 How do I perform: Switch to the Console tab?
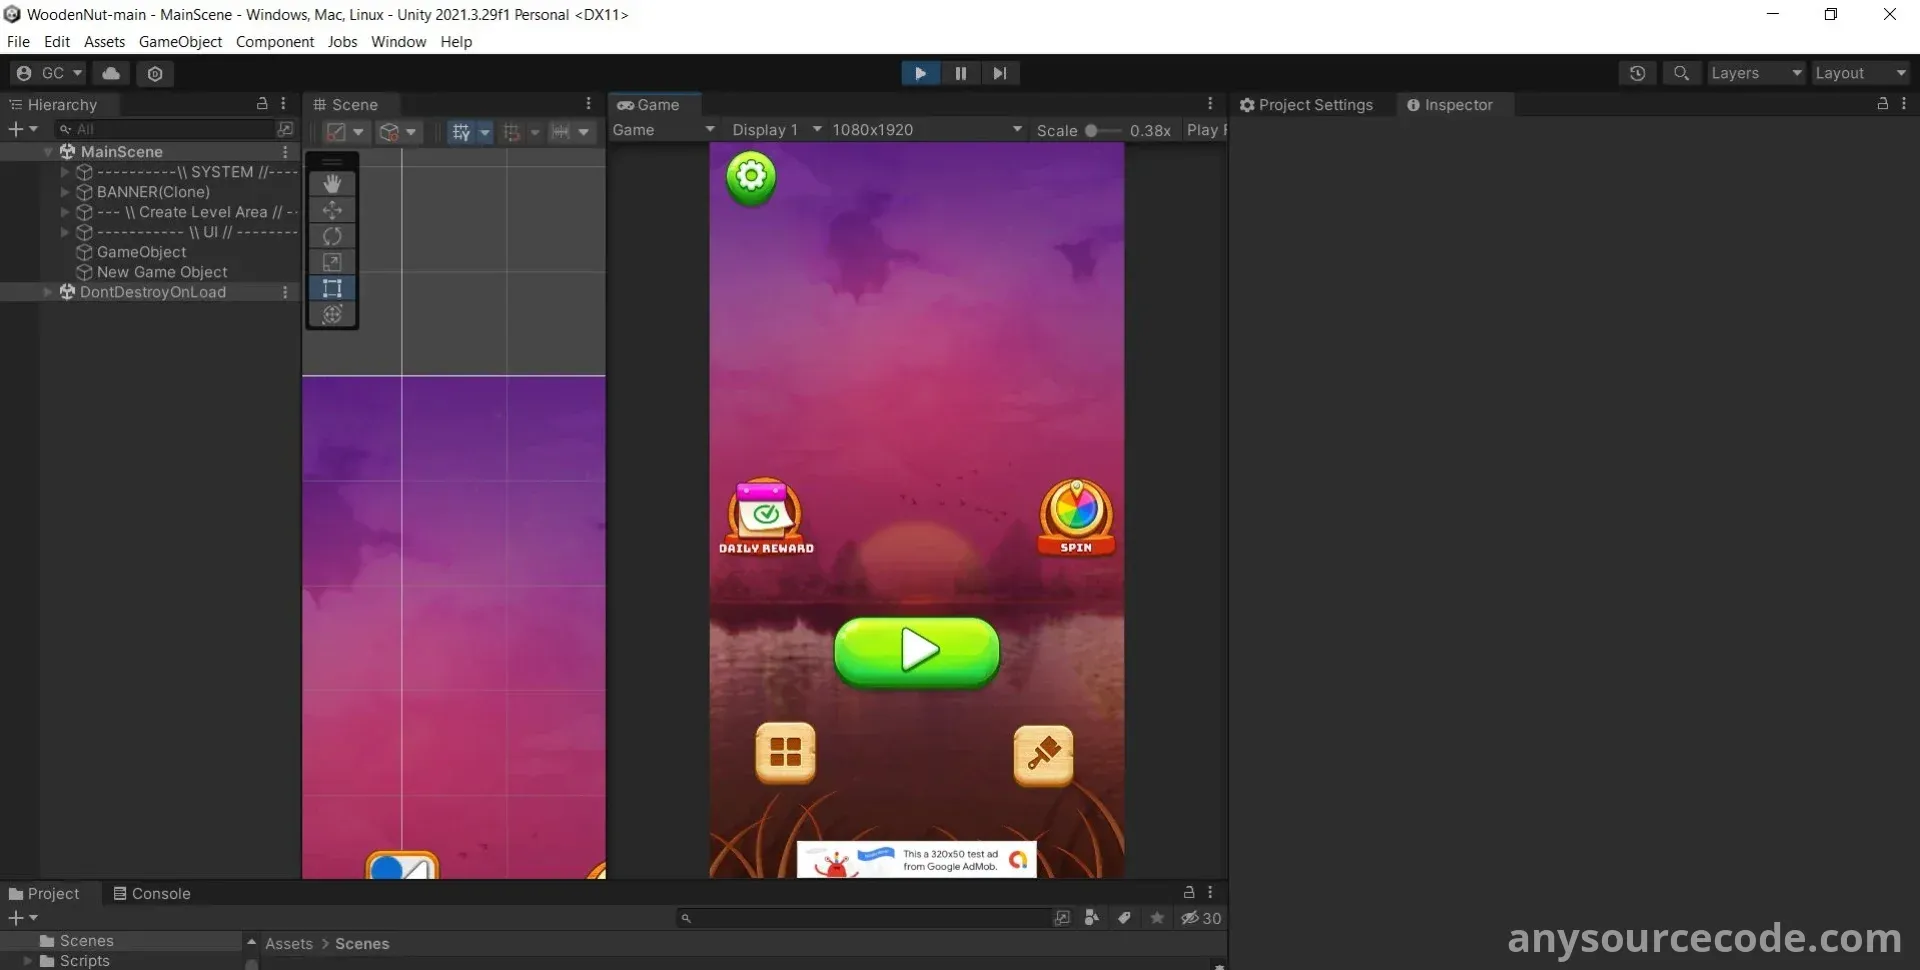click(152, 893)
